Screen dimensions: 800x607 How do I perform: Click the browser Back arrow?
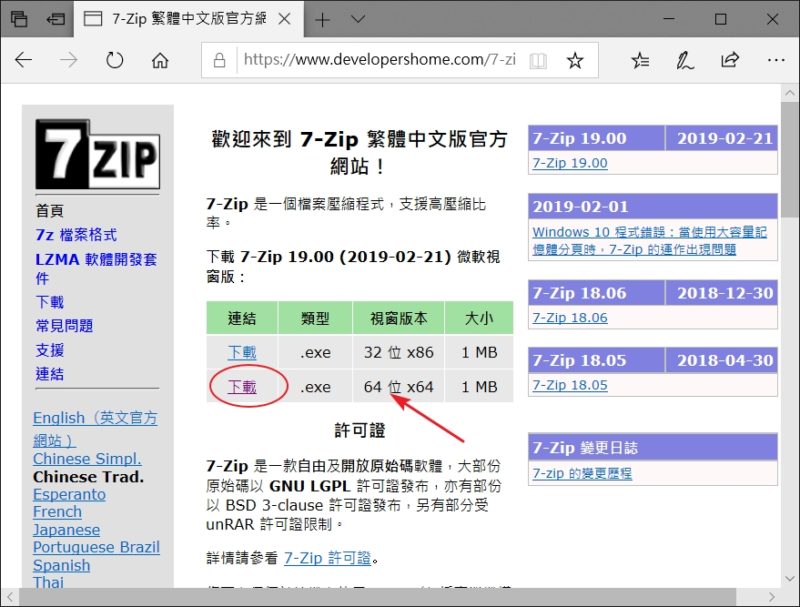[x=23, y=60]
